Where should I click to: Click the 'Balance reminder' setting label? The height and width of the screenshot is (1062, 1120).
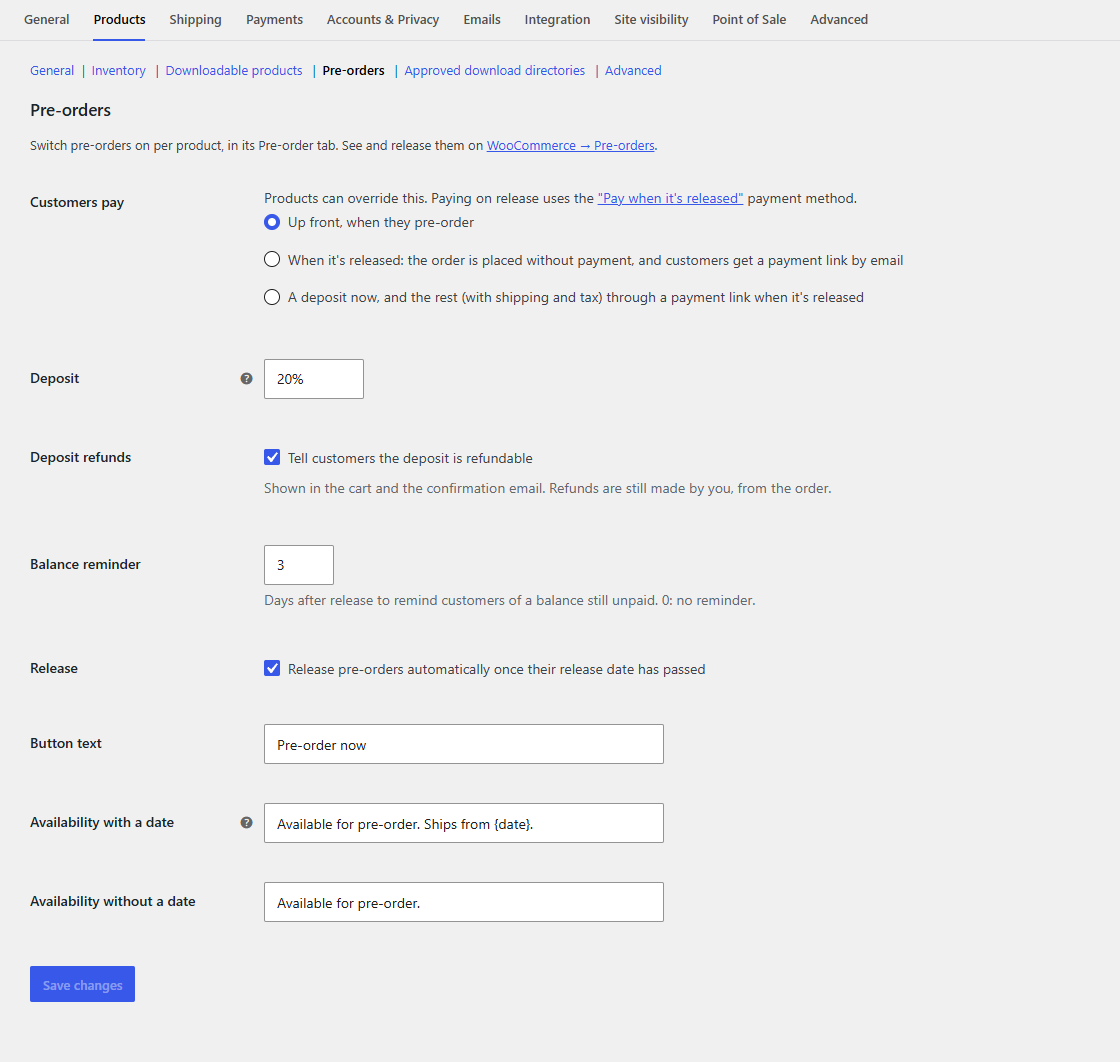[x=85, y=564]
